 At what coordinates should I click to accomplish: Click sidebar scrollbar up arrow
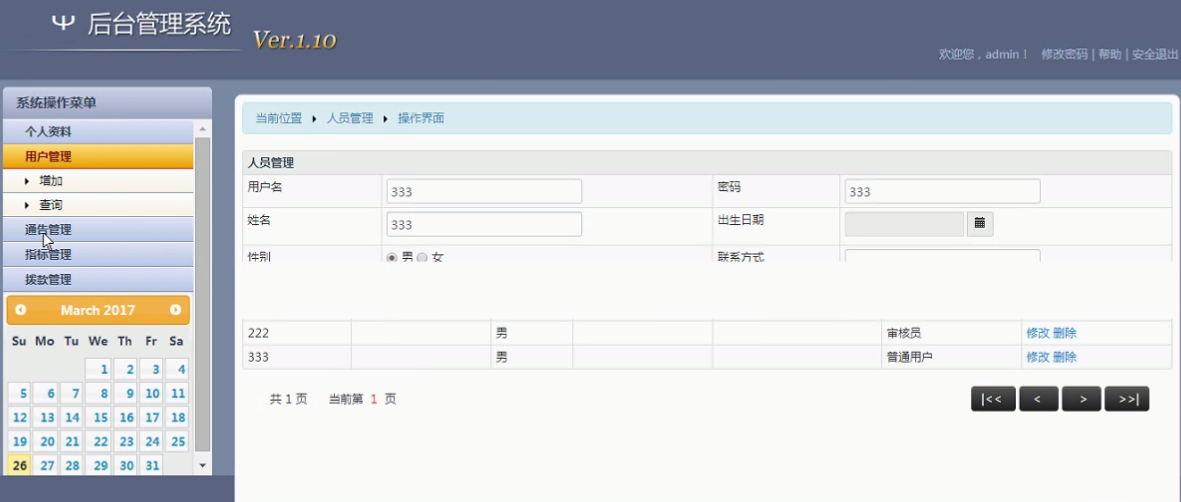pyautogui.click(x=202, y=128)
